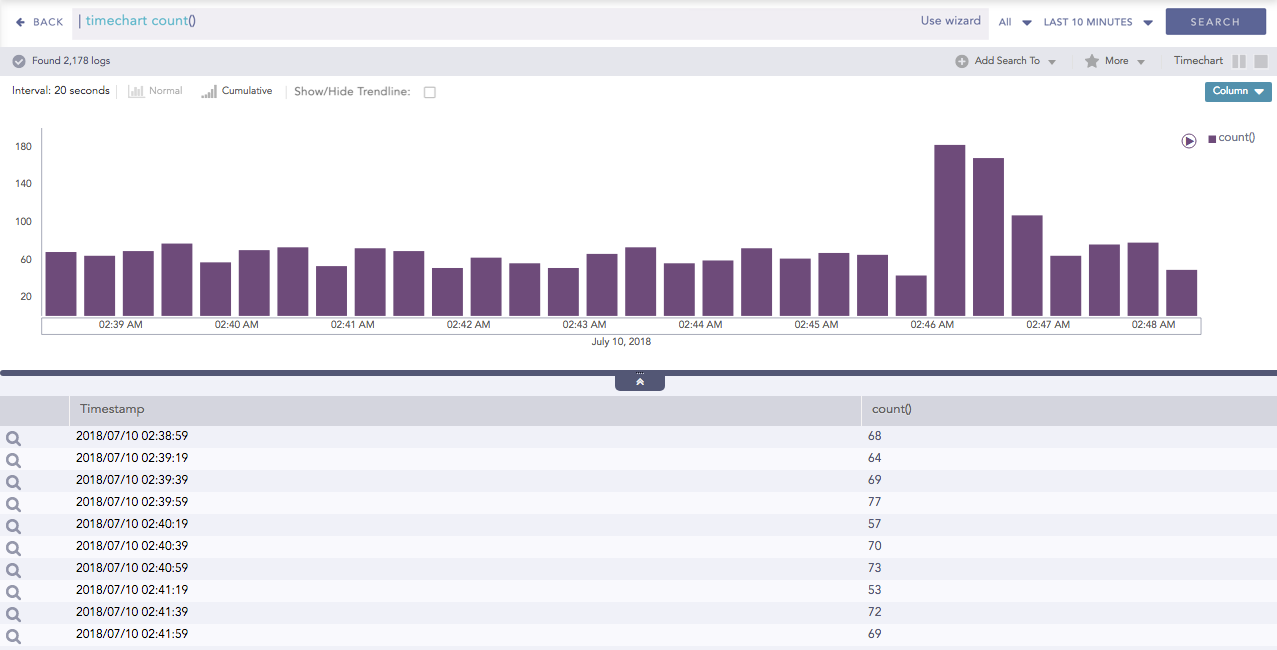Enable the Show/Hide Trendline checkbox
Screen dimensions: 1277x650
pos(430,92)
